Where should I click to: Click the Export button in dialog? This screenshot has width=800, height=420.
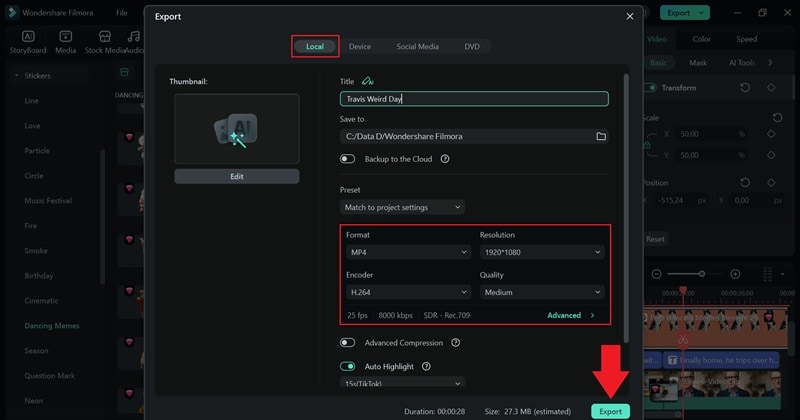pos(610,411)
